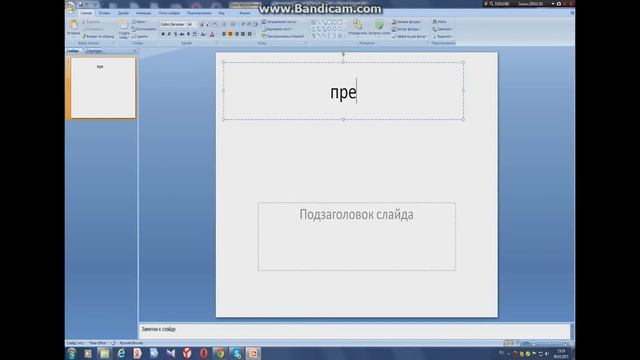Image resolution: width=640 pixels, height=360 pixels.
Task: Click PowerPoint taskbar button
Action: [253, 353]
